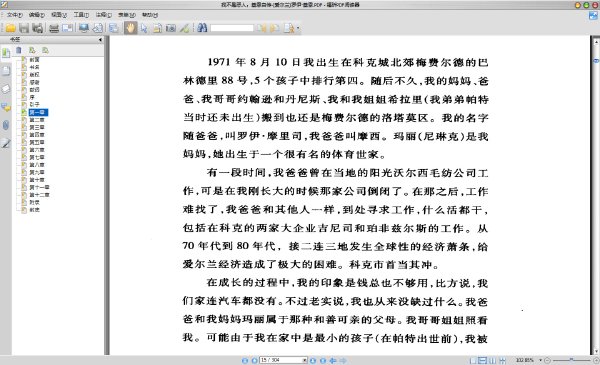Switch to single page layout
600x365 pixels.
tap(473, 360)
